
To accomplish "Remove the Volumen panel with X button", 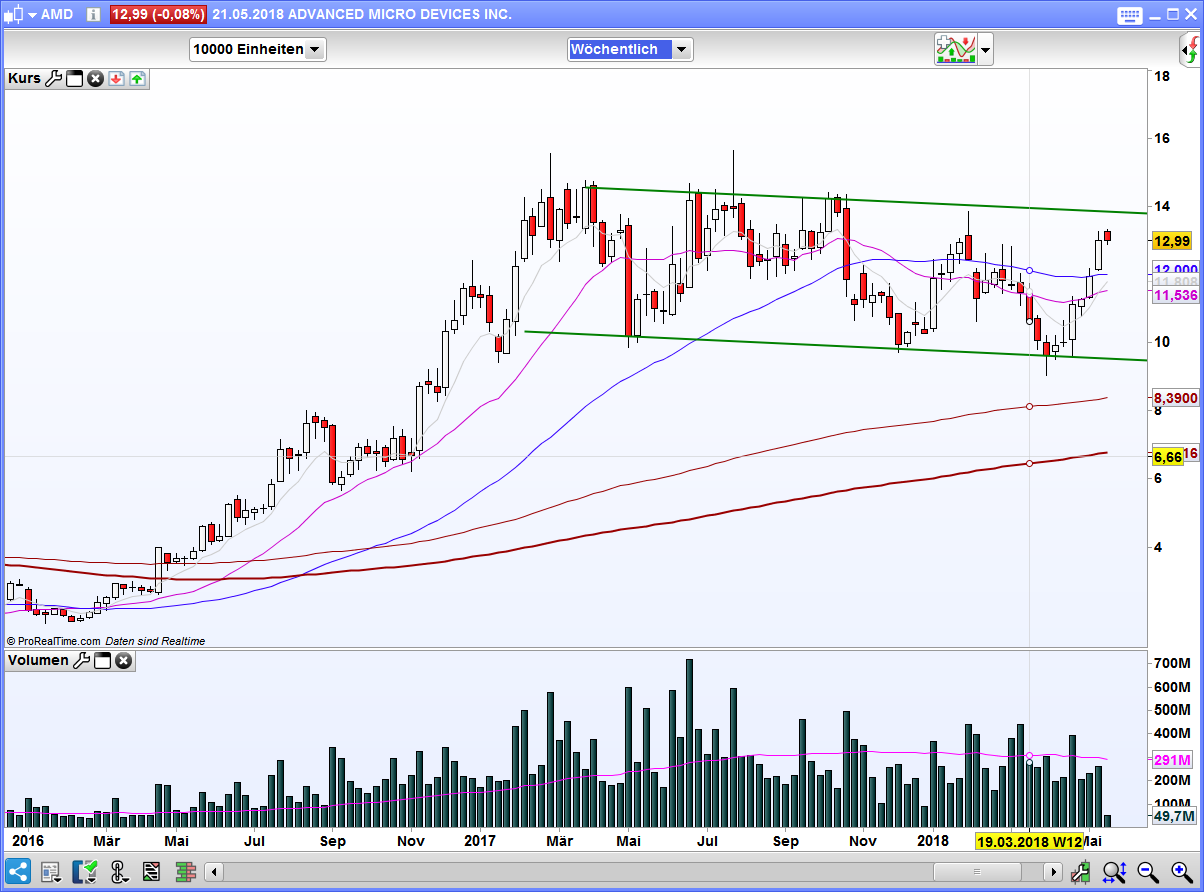I will (x=123, y=661).
